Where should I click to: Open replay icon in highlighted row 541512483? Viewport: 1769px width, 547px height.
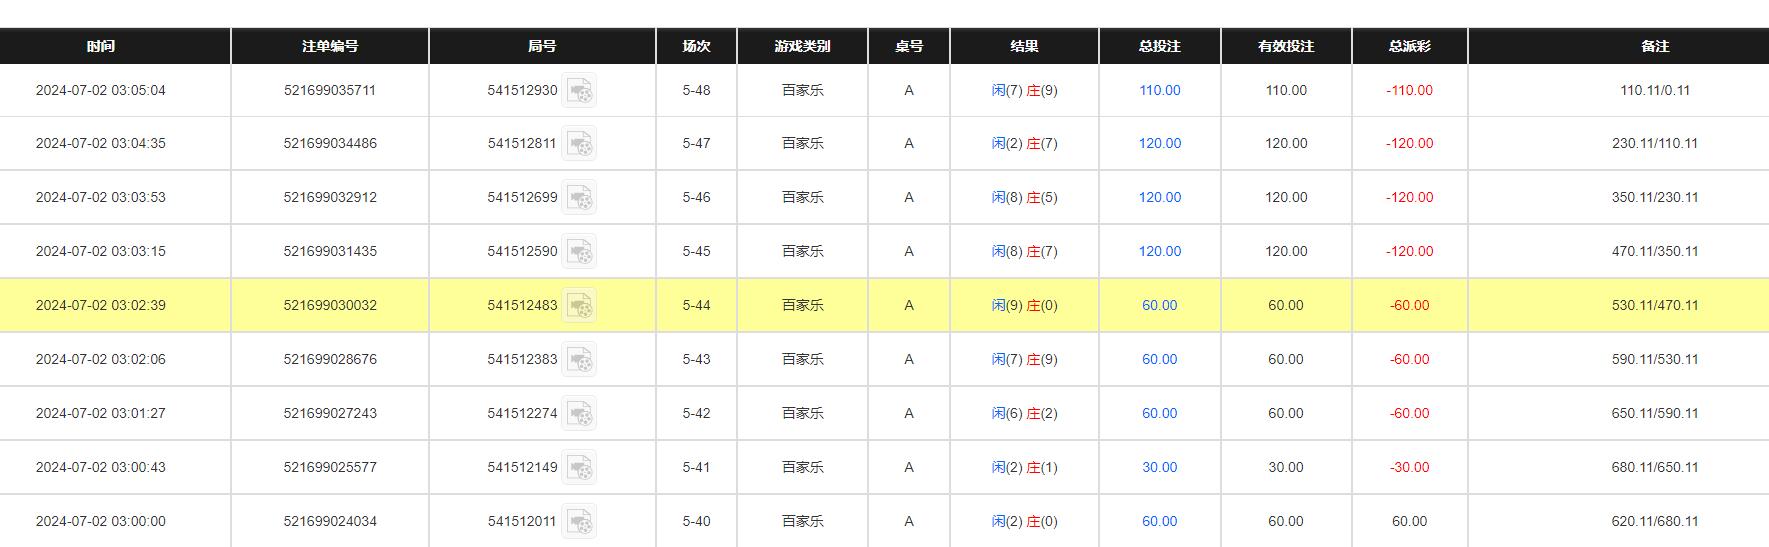(579, 306)
